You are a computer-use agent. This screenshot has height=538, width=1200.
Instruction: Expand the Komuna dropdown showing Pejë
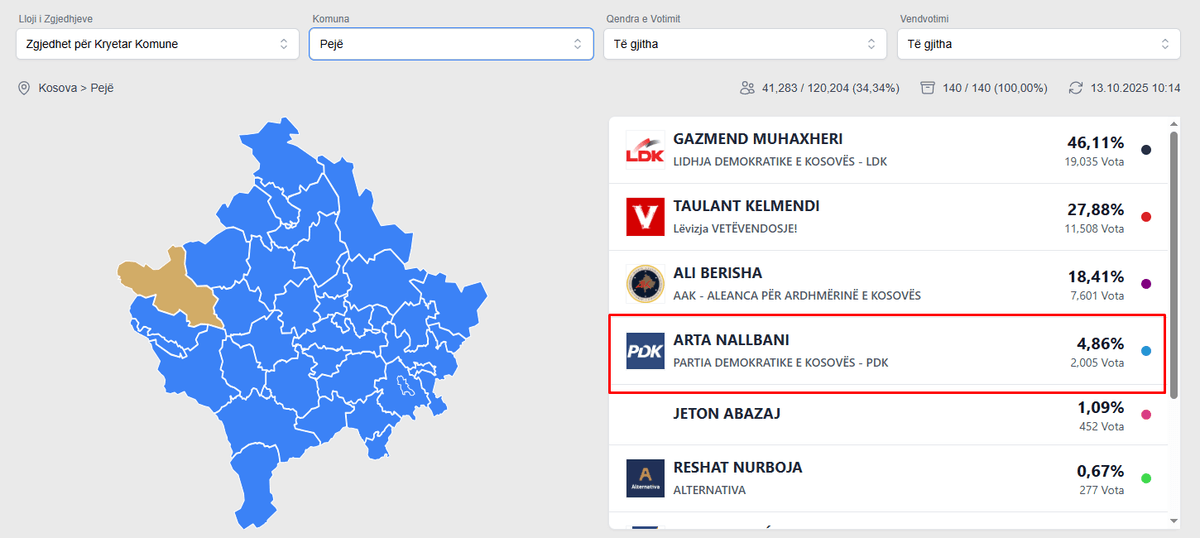coord(450,44)
